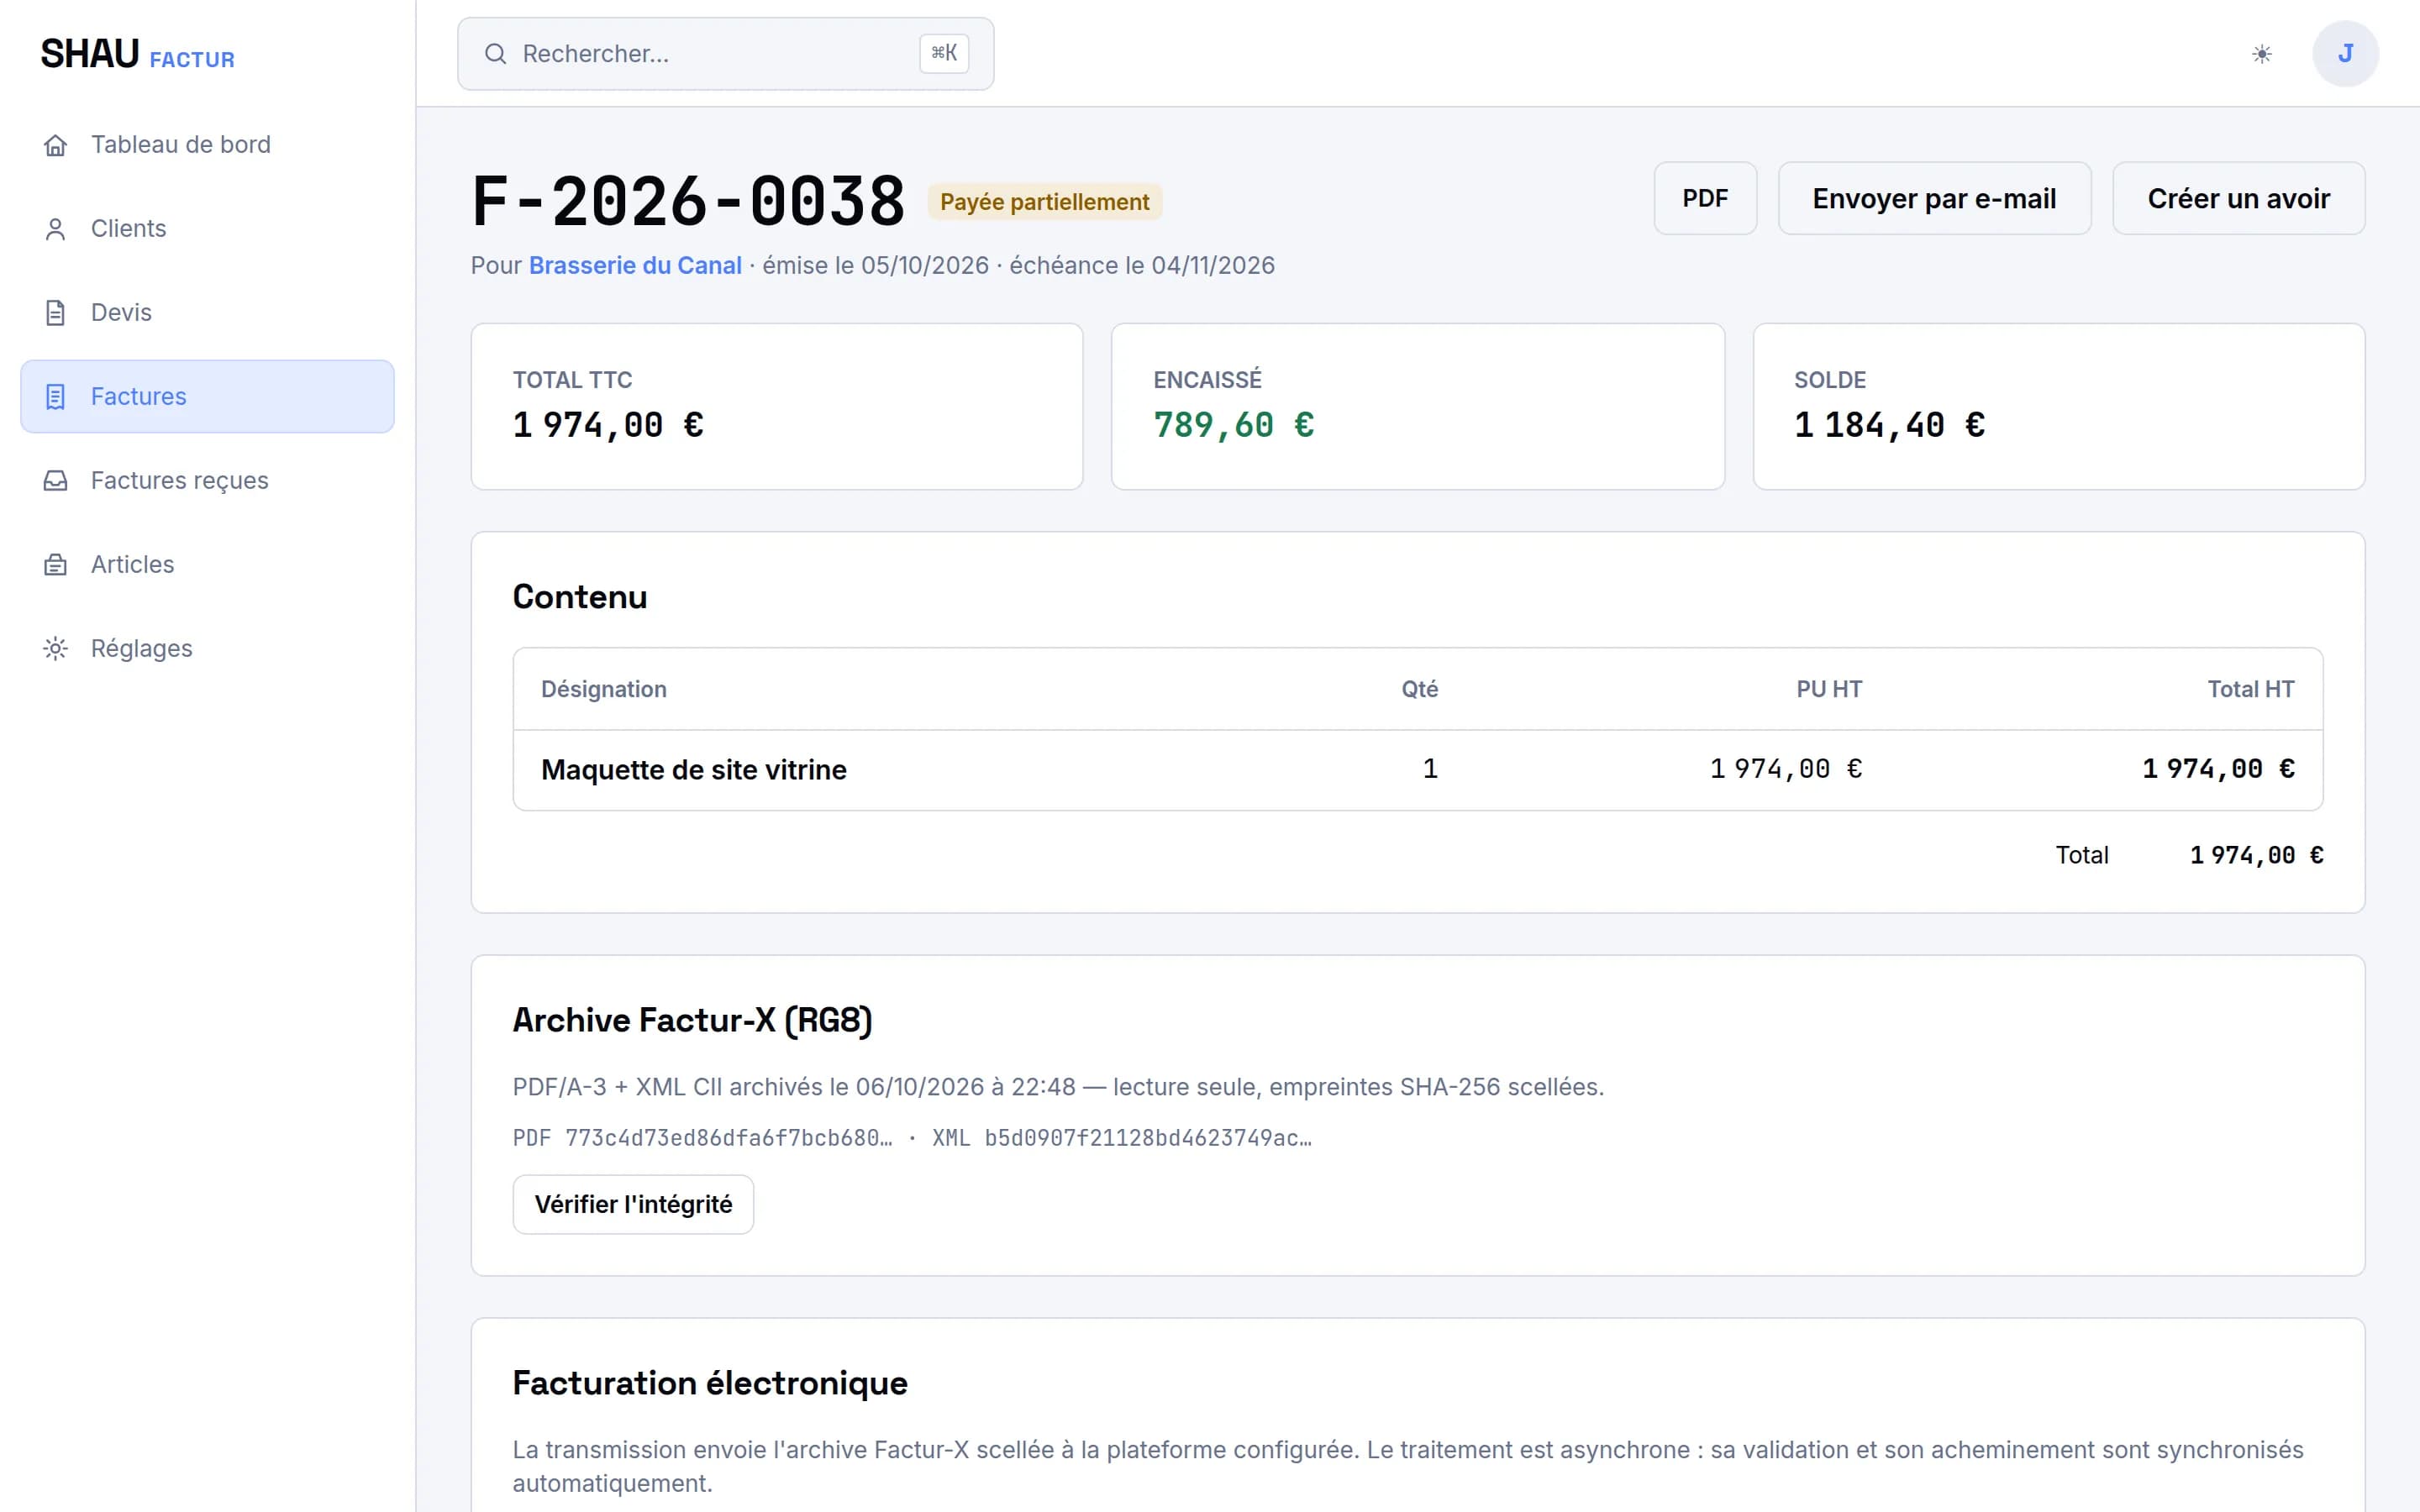Click invoice number F-2026-0038 heading
This screenshot has width=2420, height=1512.
(x=688, y=200)
